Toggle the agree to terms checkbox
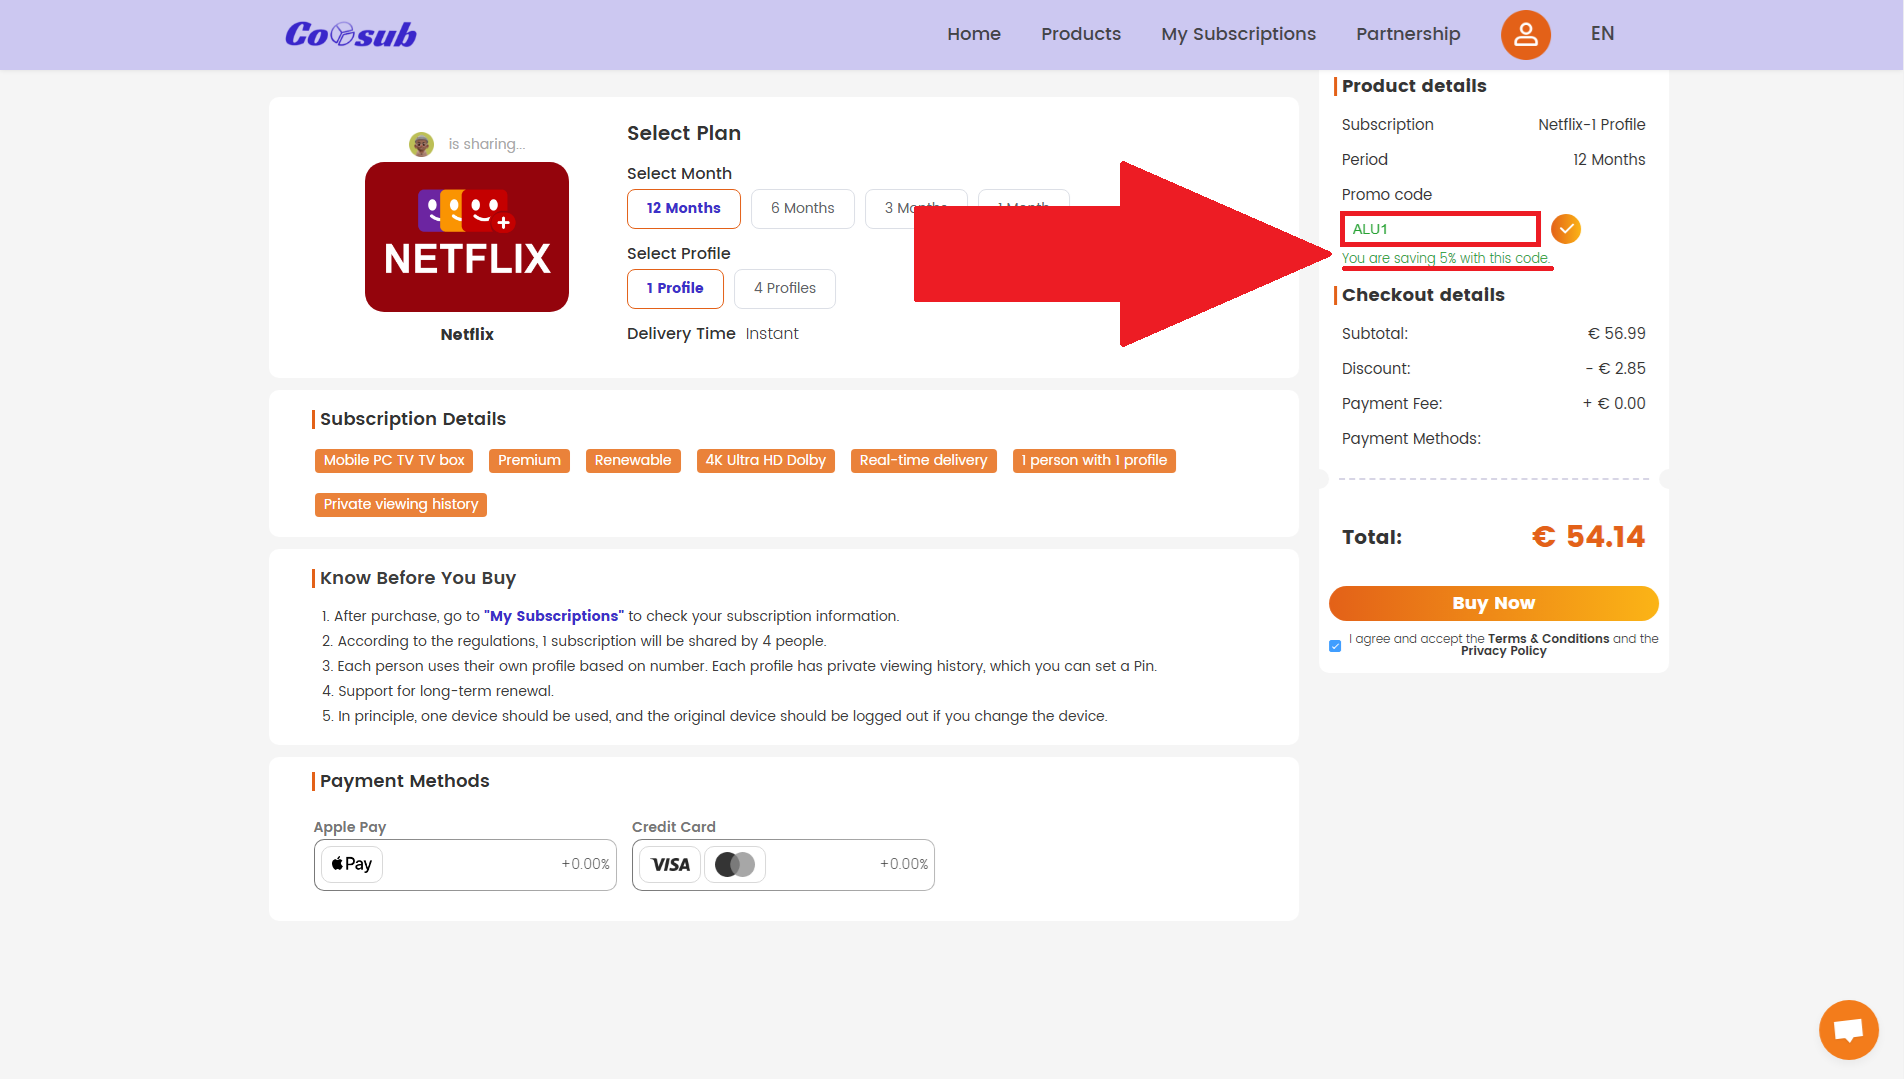 coord(1335,646)
